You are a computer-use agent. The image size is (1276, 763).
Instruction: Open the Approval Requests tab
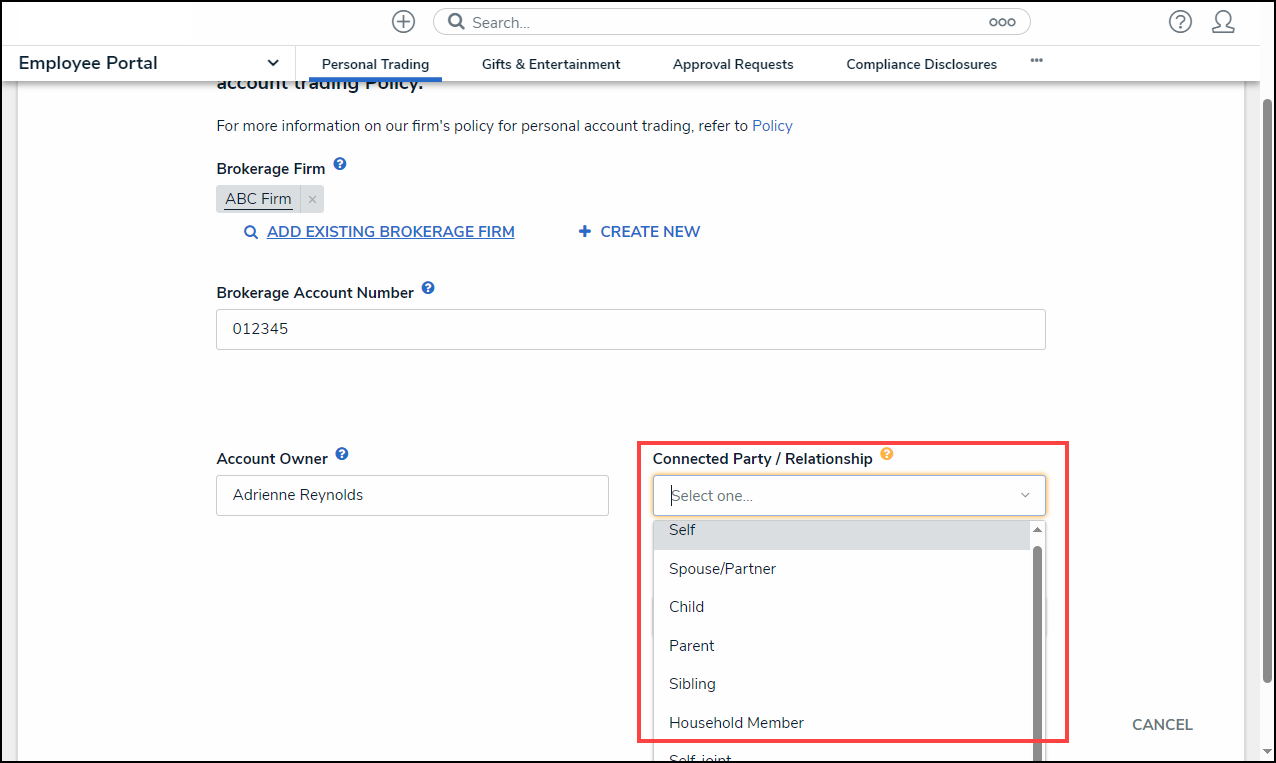click(733, 64)
